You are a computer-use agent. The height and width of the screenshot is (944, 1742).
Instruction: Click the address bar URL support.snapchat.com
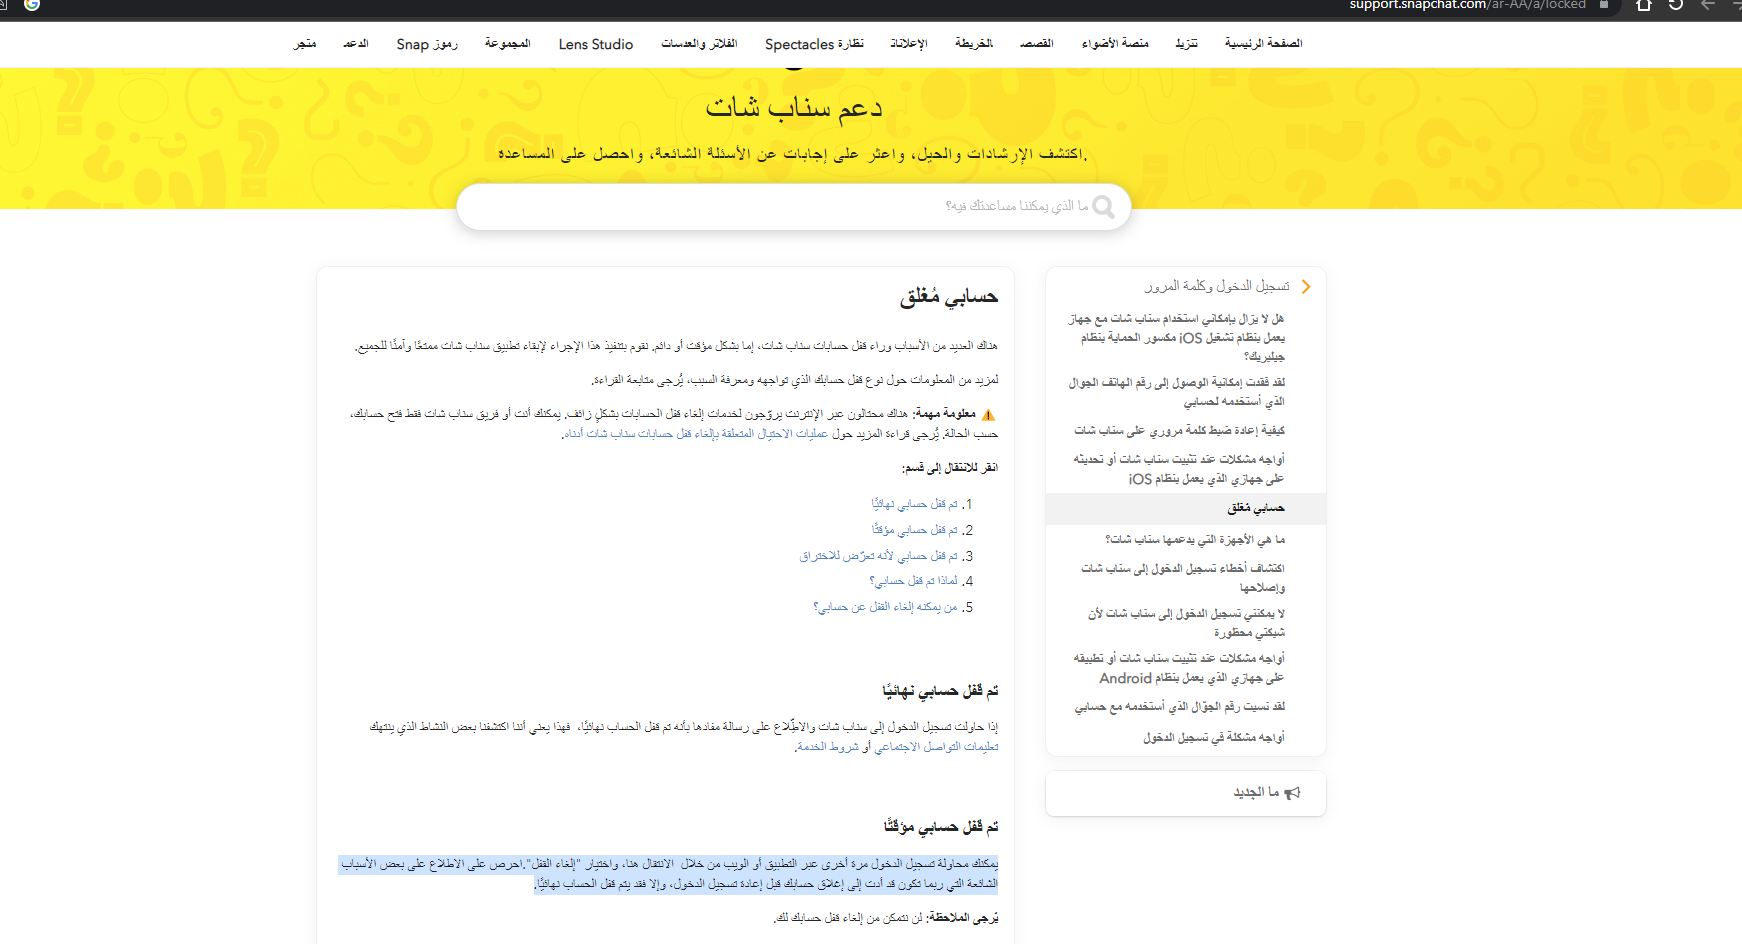[1467, 5]
